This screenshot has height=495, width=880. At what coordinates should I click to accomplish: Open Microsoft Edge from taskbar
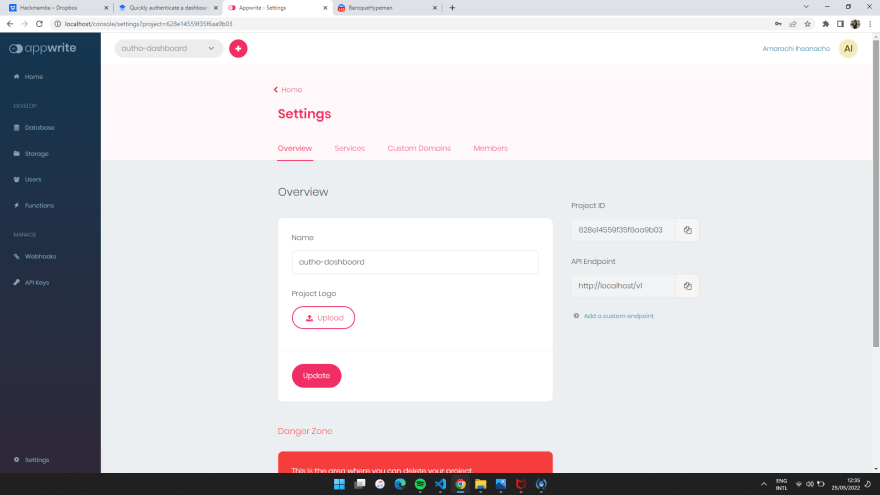400,484
